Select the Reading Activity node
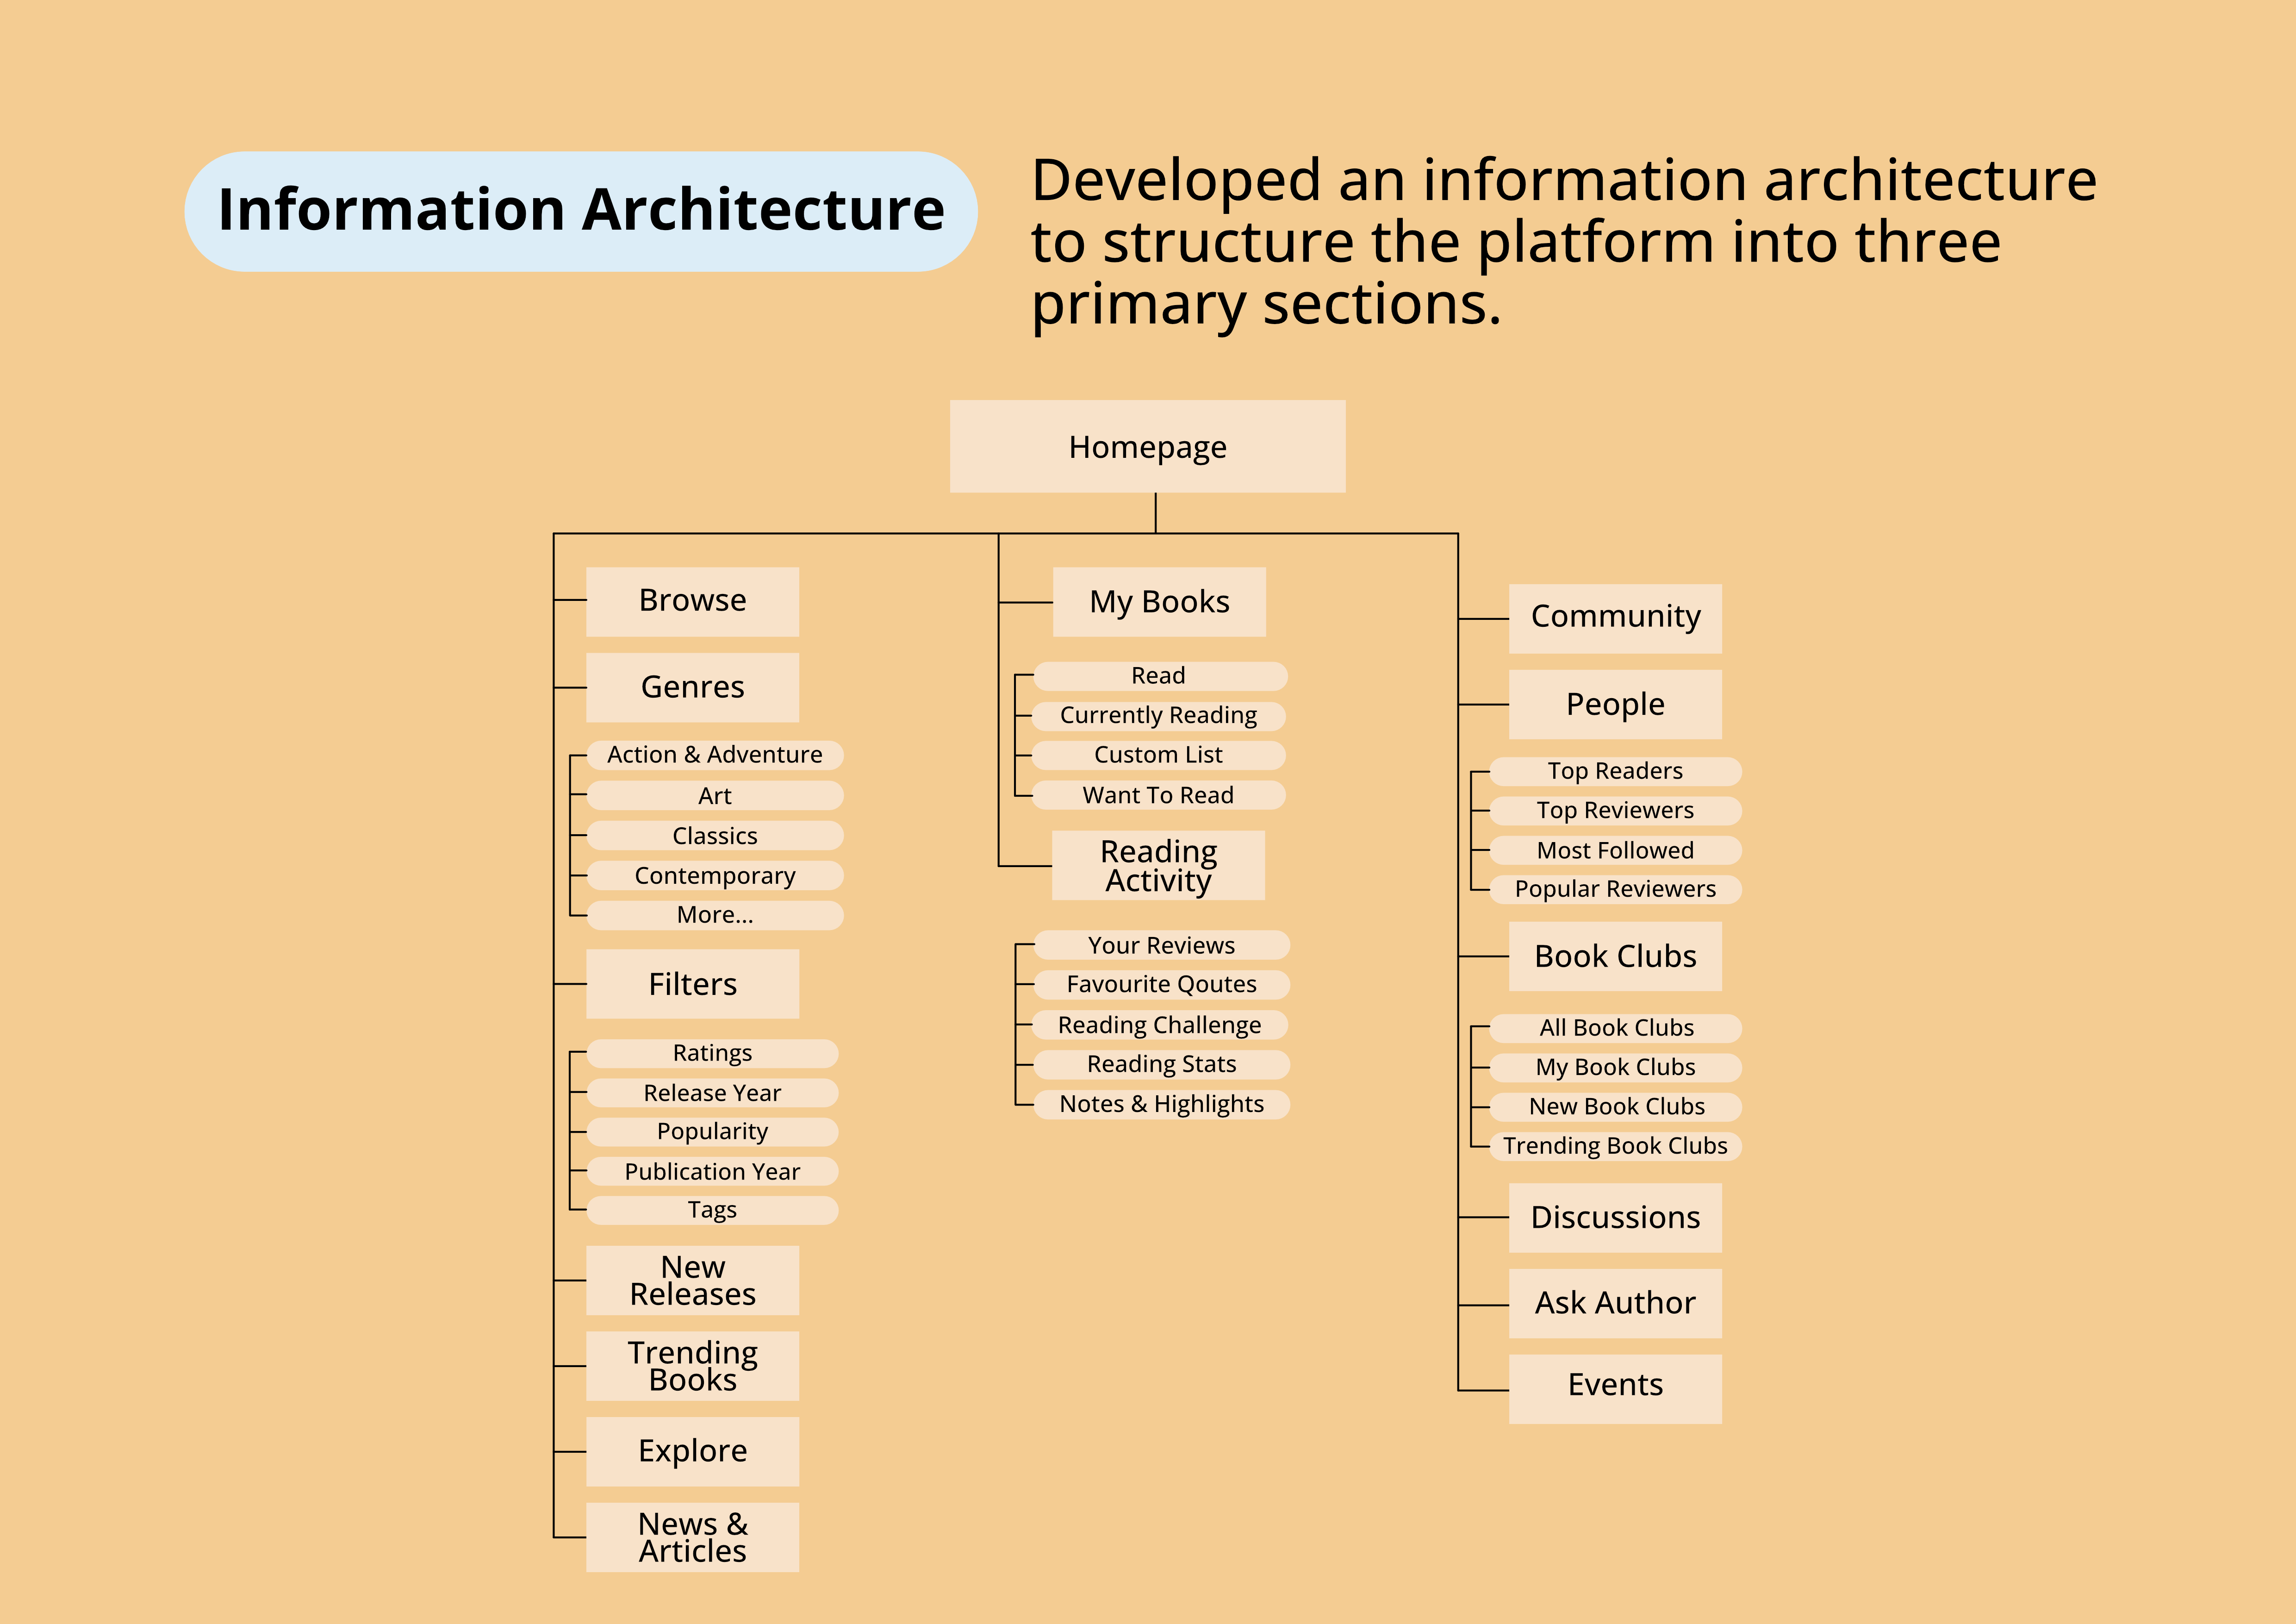The image size is (2296, 1624). click(x=1158, y=865)
